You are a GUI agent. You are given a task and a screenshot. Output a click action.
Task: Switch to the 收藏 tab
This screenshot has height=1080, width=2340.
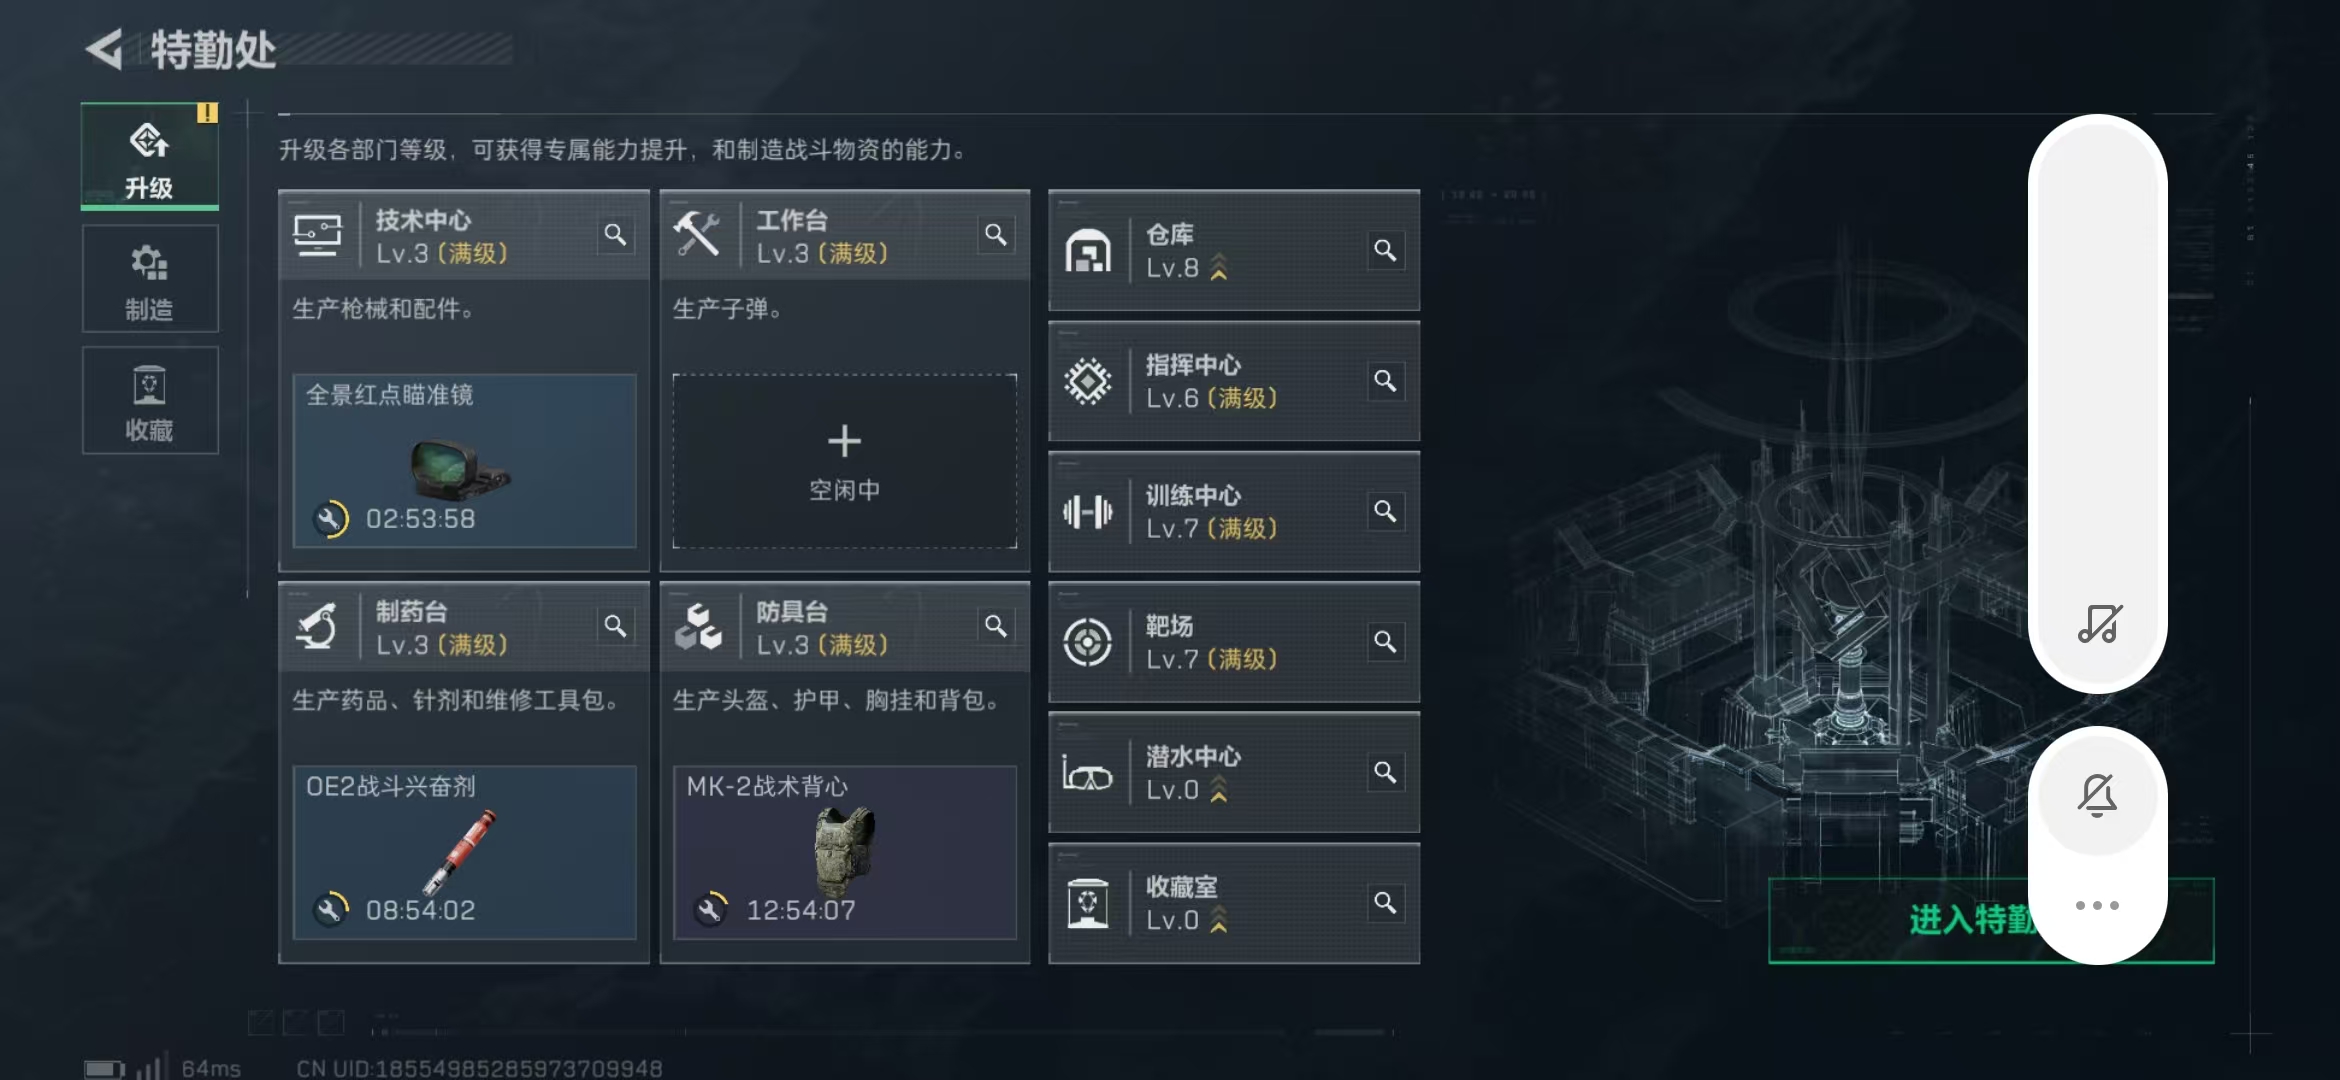pos(150,401)
